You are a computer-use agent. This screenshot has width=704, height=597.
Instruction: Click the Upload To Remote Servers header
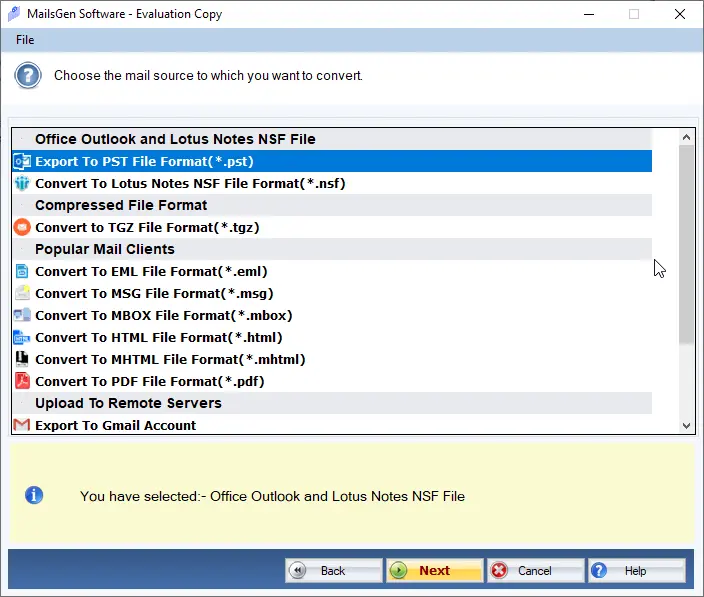332,403
